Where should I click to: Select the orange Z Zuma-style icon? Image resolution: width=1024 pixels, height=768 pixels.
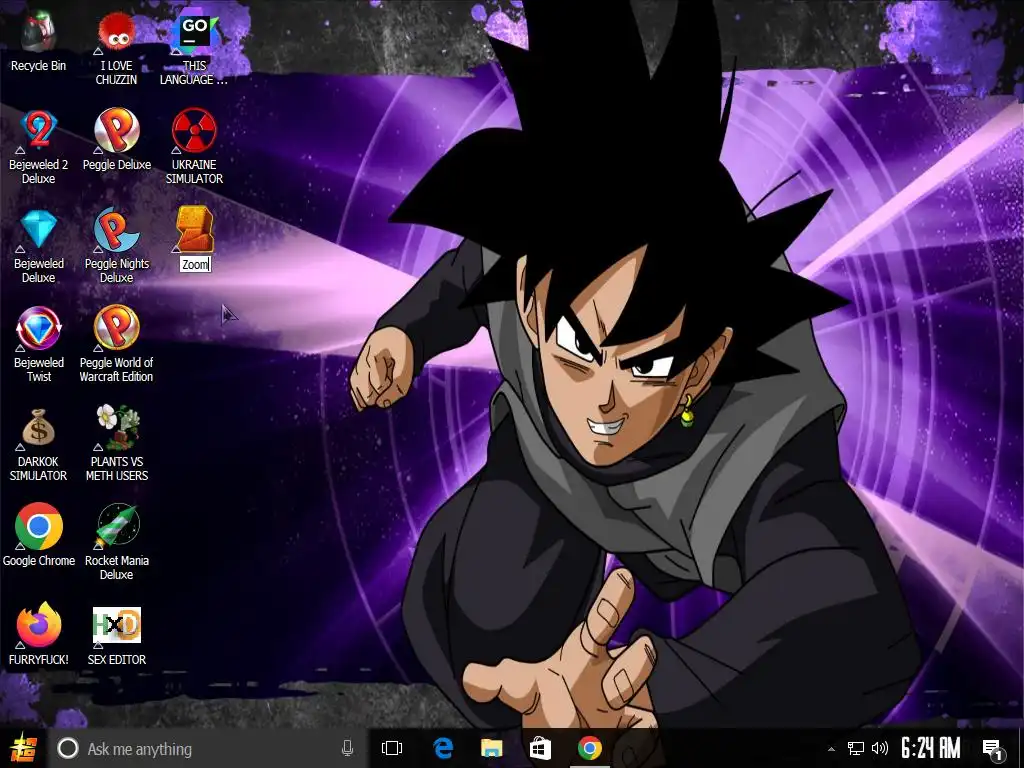195,230
